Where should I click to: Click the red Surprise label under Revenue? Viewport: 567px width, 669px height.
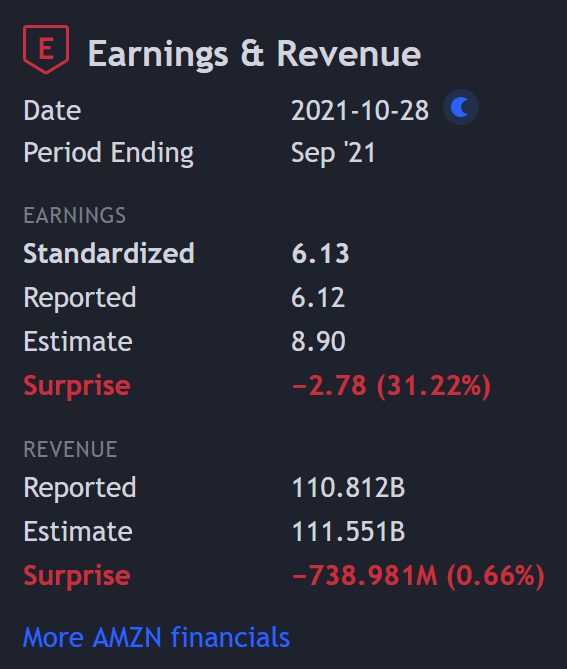pos(77,576)
